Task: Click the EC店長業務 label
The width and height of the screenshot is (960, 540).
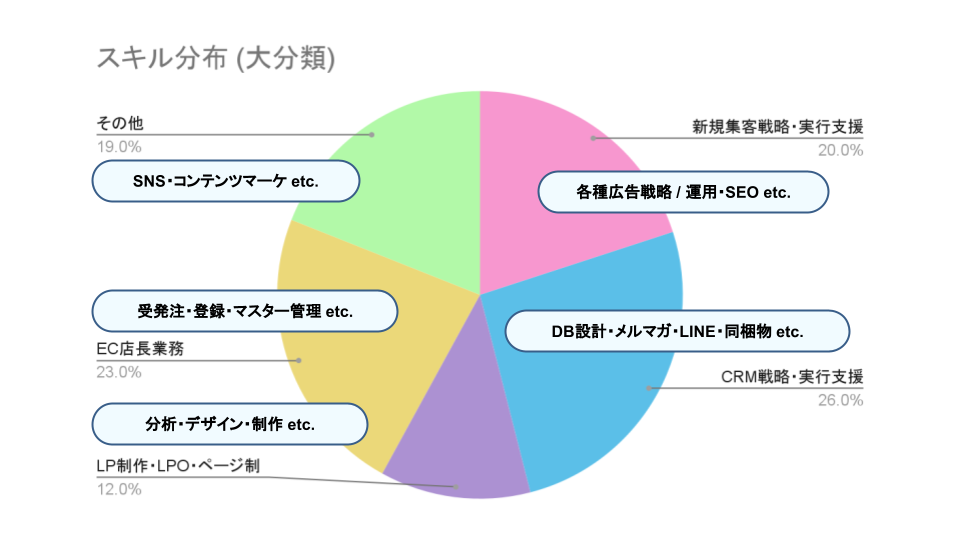Action: click(140, 350)
